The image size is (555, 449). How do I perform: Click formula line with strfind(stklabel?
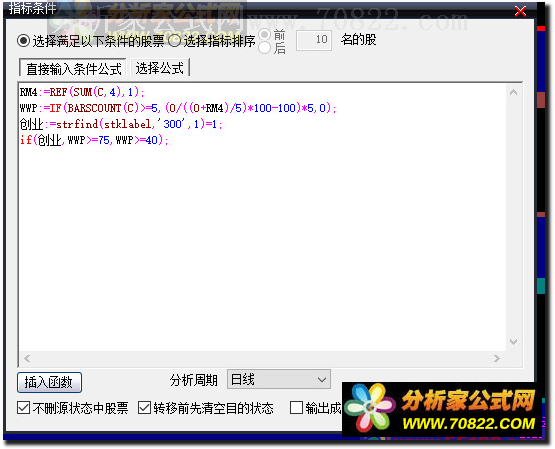click(121, 124)
